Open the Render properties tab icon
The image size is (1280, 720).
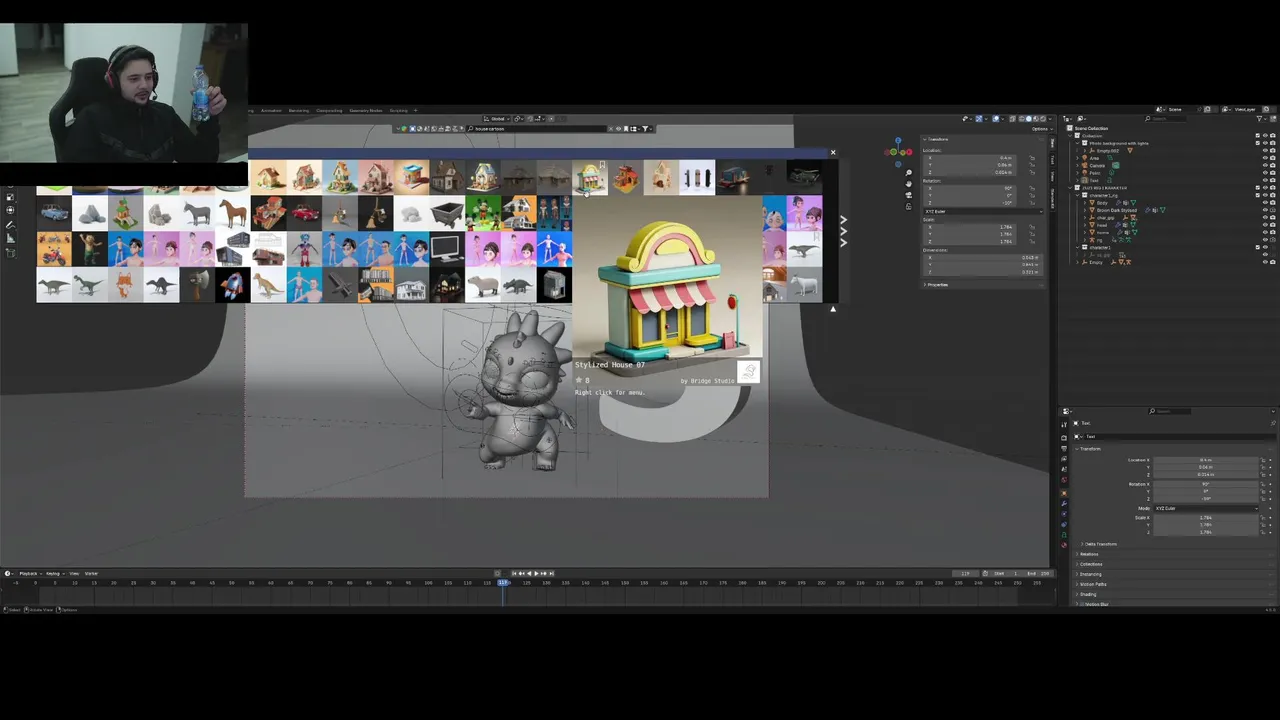point(1064,438)
